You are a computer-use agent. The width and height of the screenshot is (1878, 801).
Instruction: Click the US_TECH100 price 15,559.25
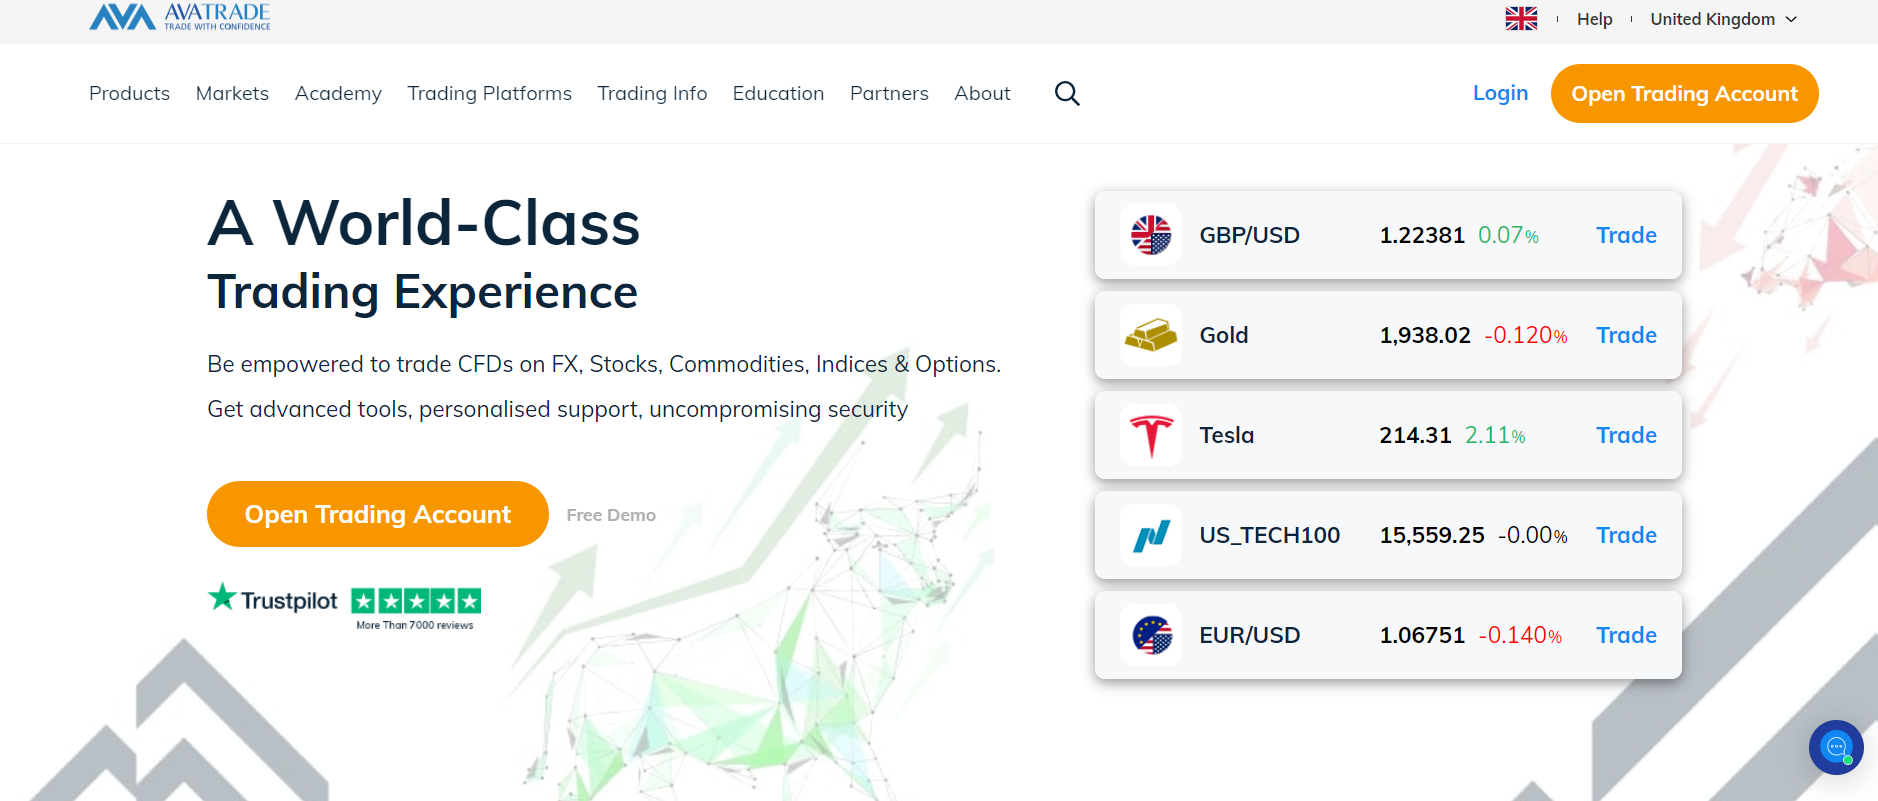click(1432, 535)
